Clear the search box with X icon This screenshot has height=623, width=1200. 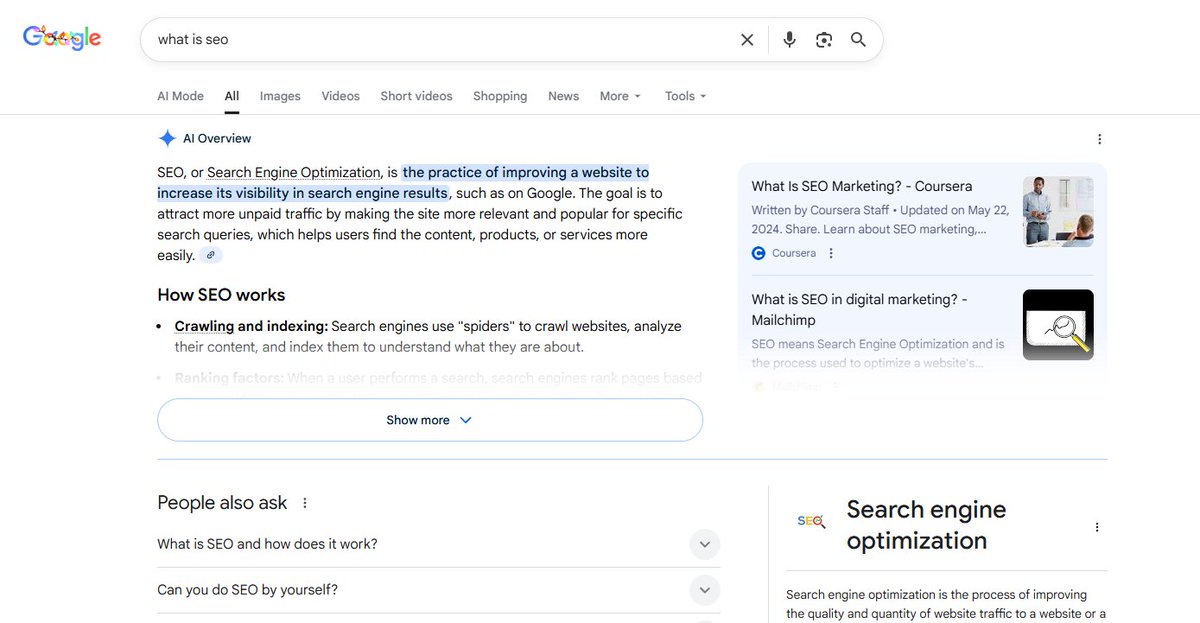[747, 40]
